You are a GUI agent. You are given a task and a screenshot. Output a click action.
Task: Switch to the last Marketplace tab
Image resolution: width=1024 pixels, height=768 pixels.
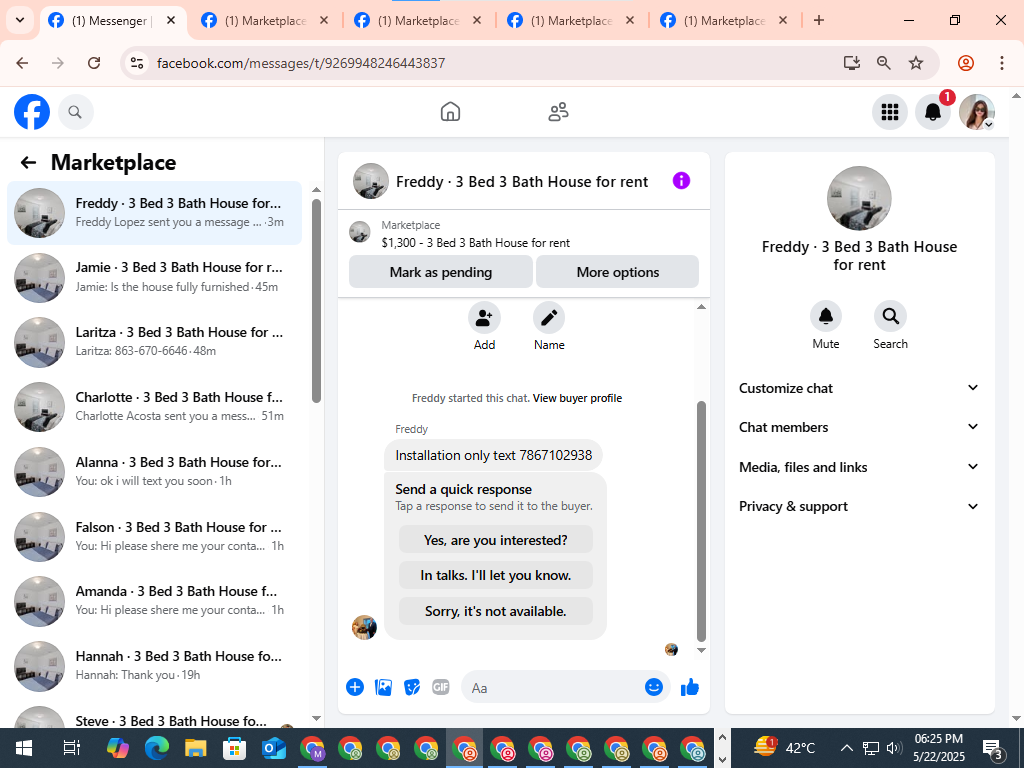(x=724, y=21)
